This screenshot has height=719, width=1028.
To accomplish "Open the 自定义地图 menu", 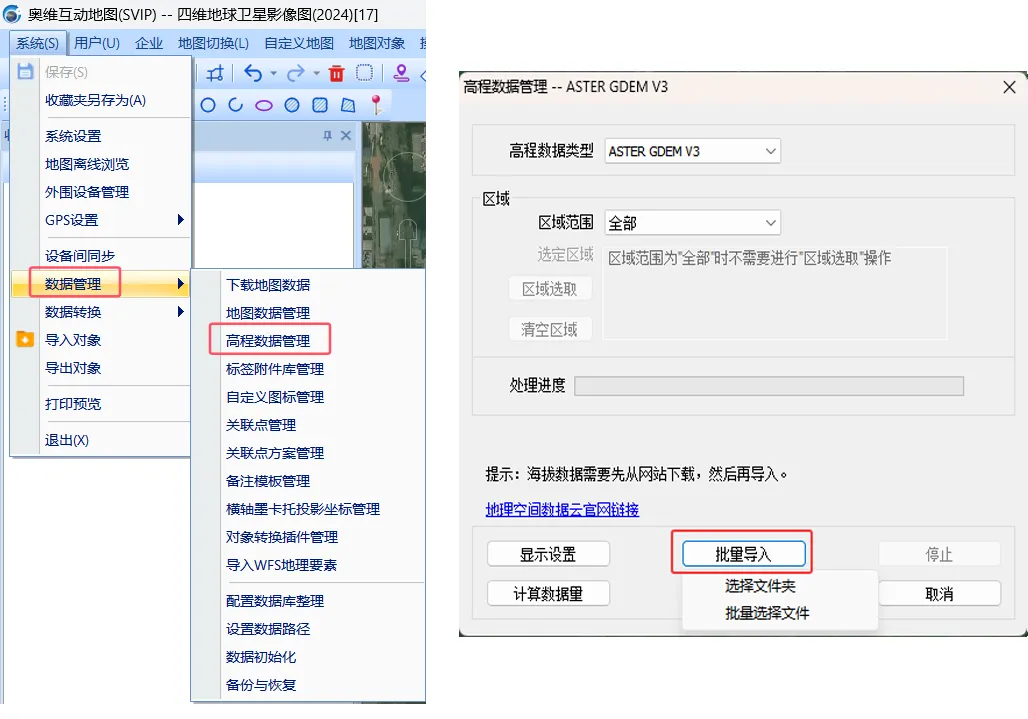I will coord(299,43).
